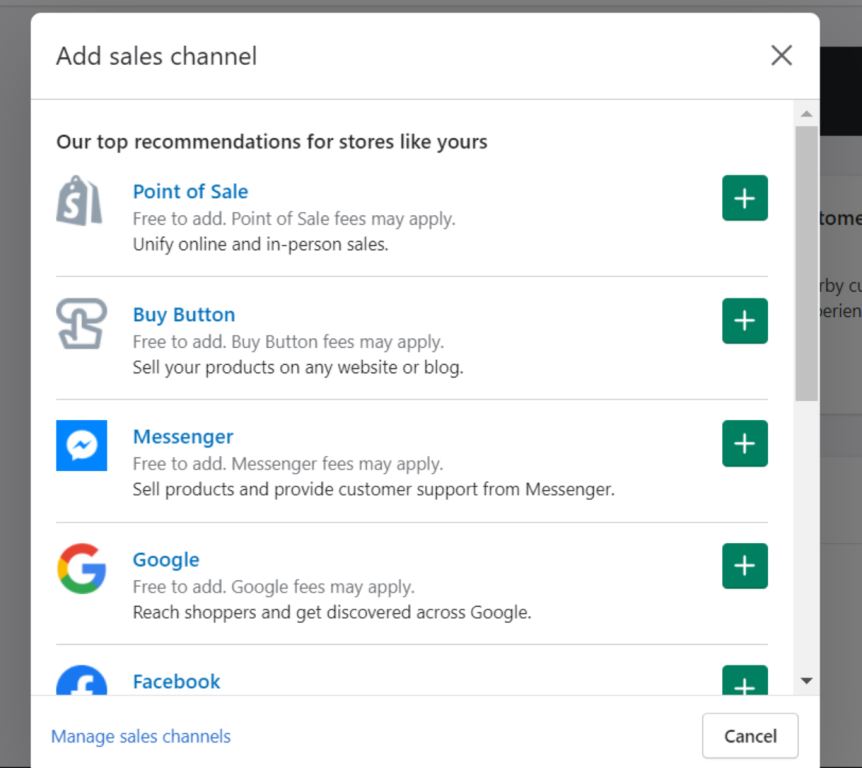The height and width of the screenshot is (768, 862).
Task: Open the Messenger link
Action: tap(183, 437)
